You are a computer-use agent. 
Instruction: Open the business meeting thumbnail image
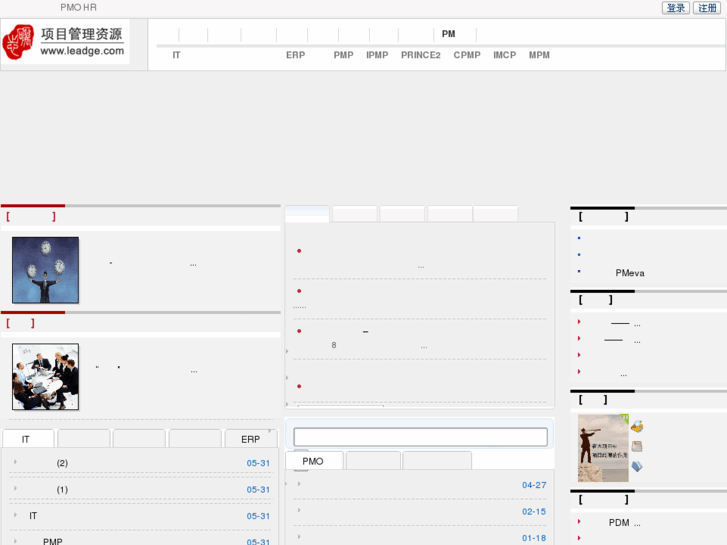[x=45, y=377]
